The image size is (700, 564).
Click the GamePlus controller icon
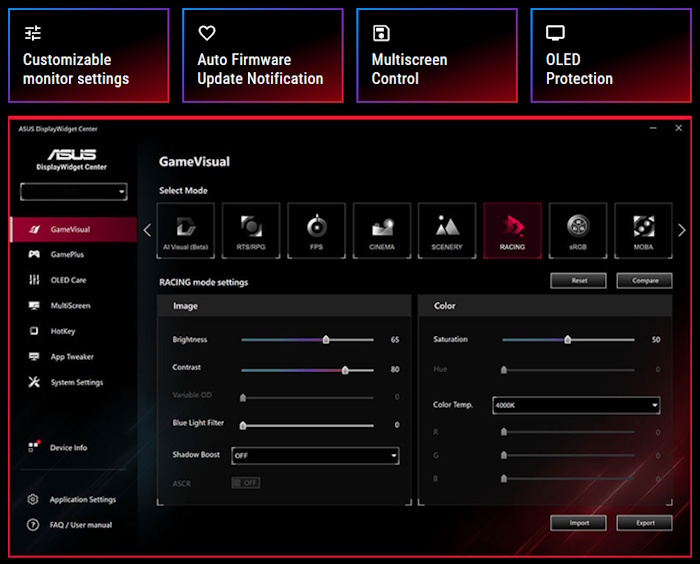(x=34, y=254)
